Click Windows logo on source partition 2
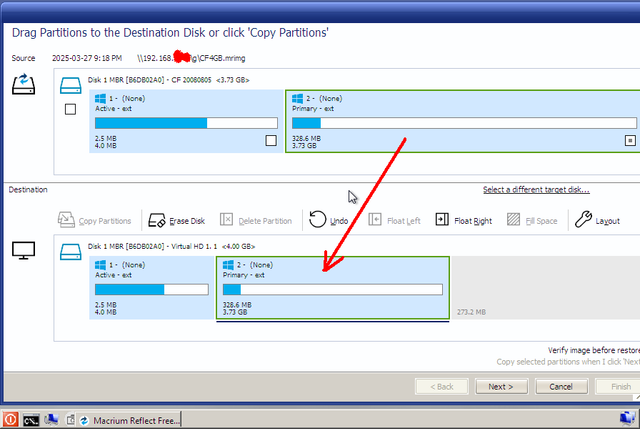Screen dimensions: 640x429 coord(298,98)
